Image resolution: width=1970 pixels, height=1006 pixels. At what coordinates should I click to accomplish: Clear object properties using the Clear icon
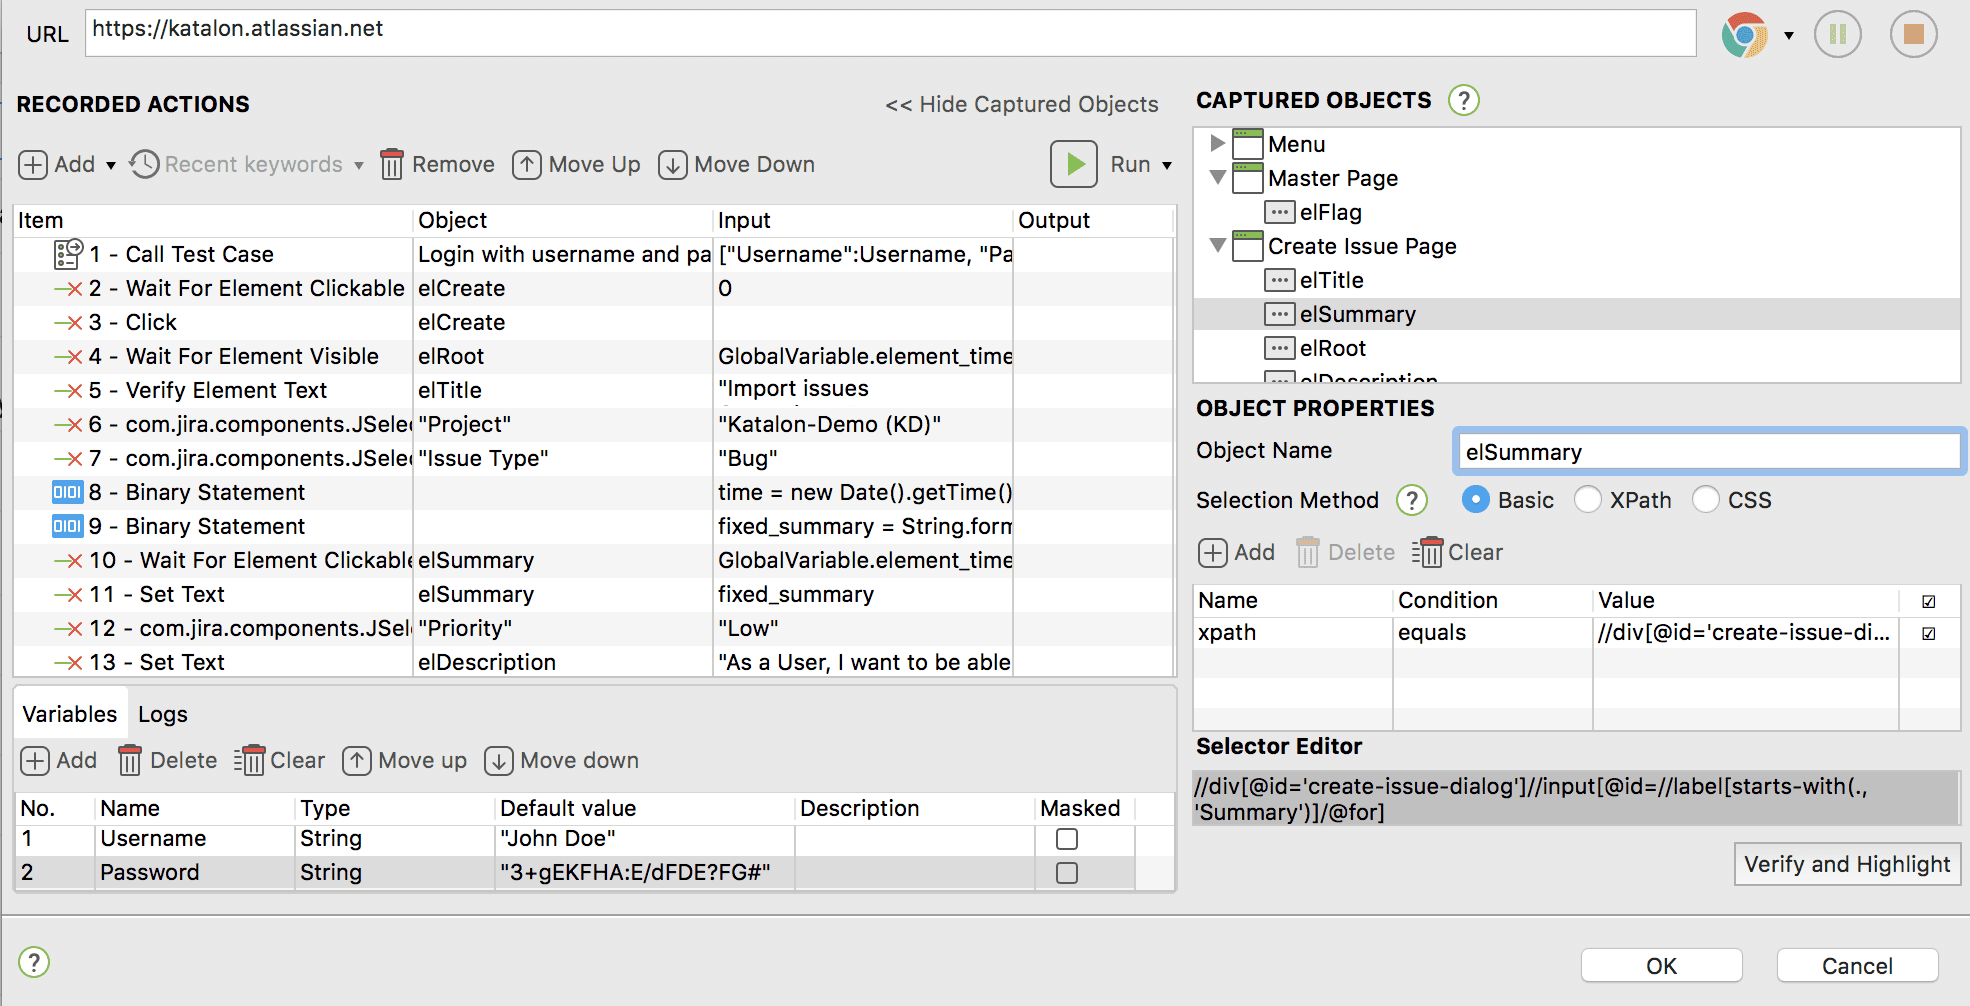click(1429, 552)
